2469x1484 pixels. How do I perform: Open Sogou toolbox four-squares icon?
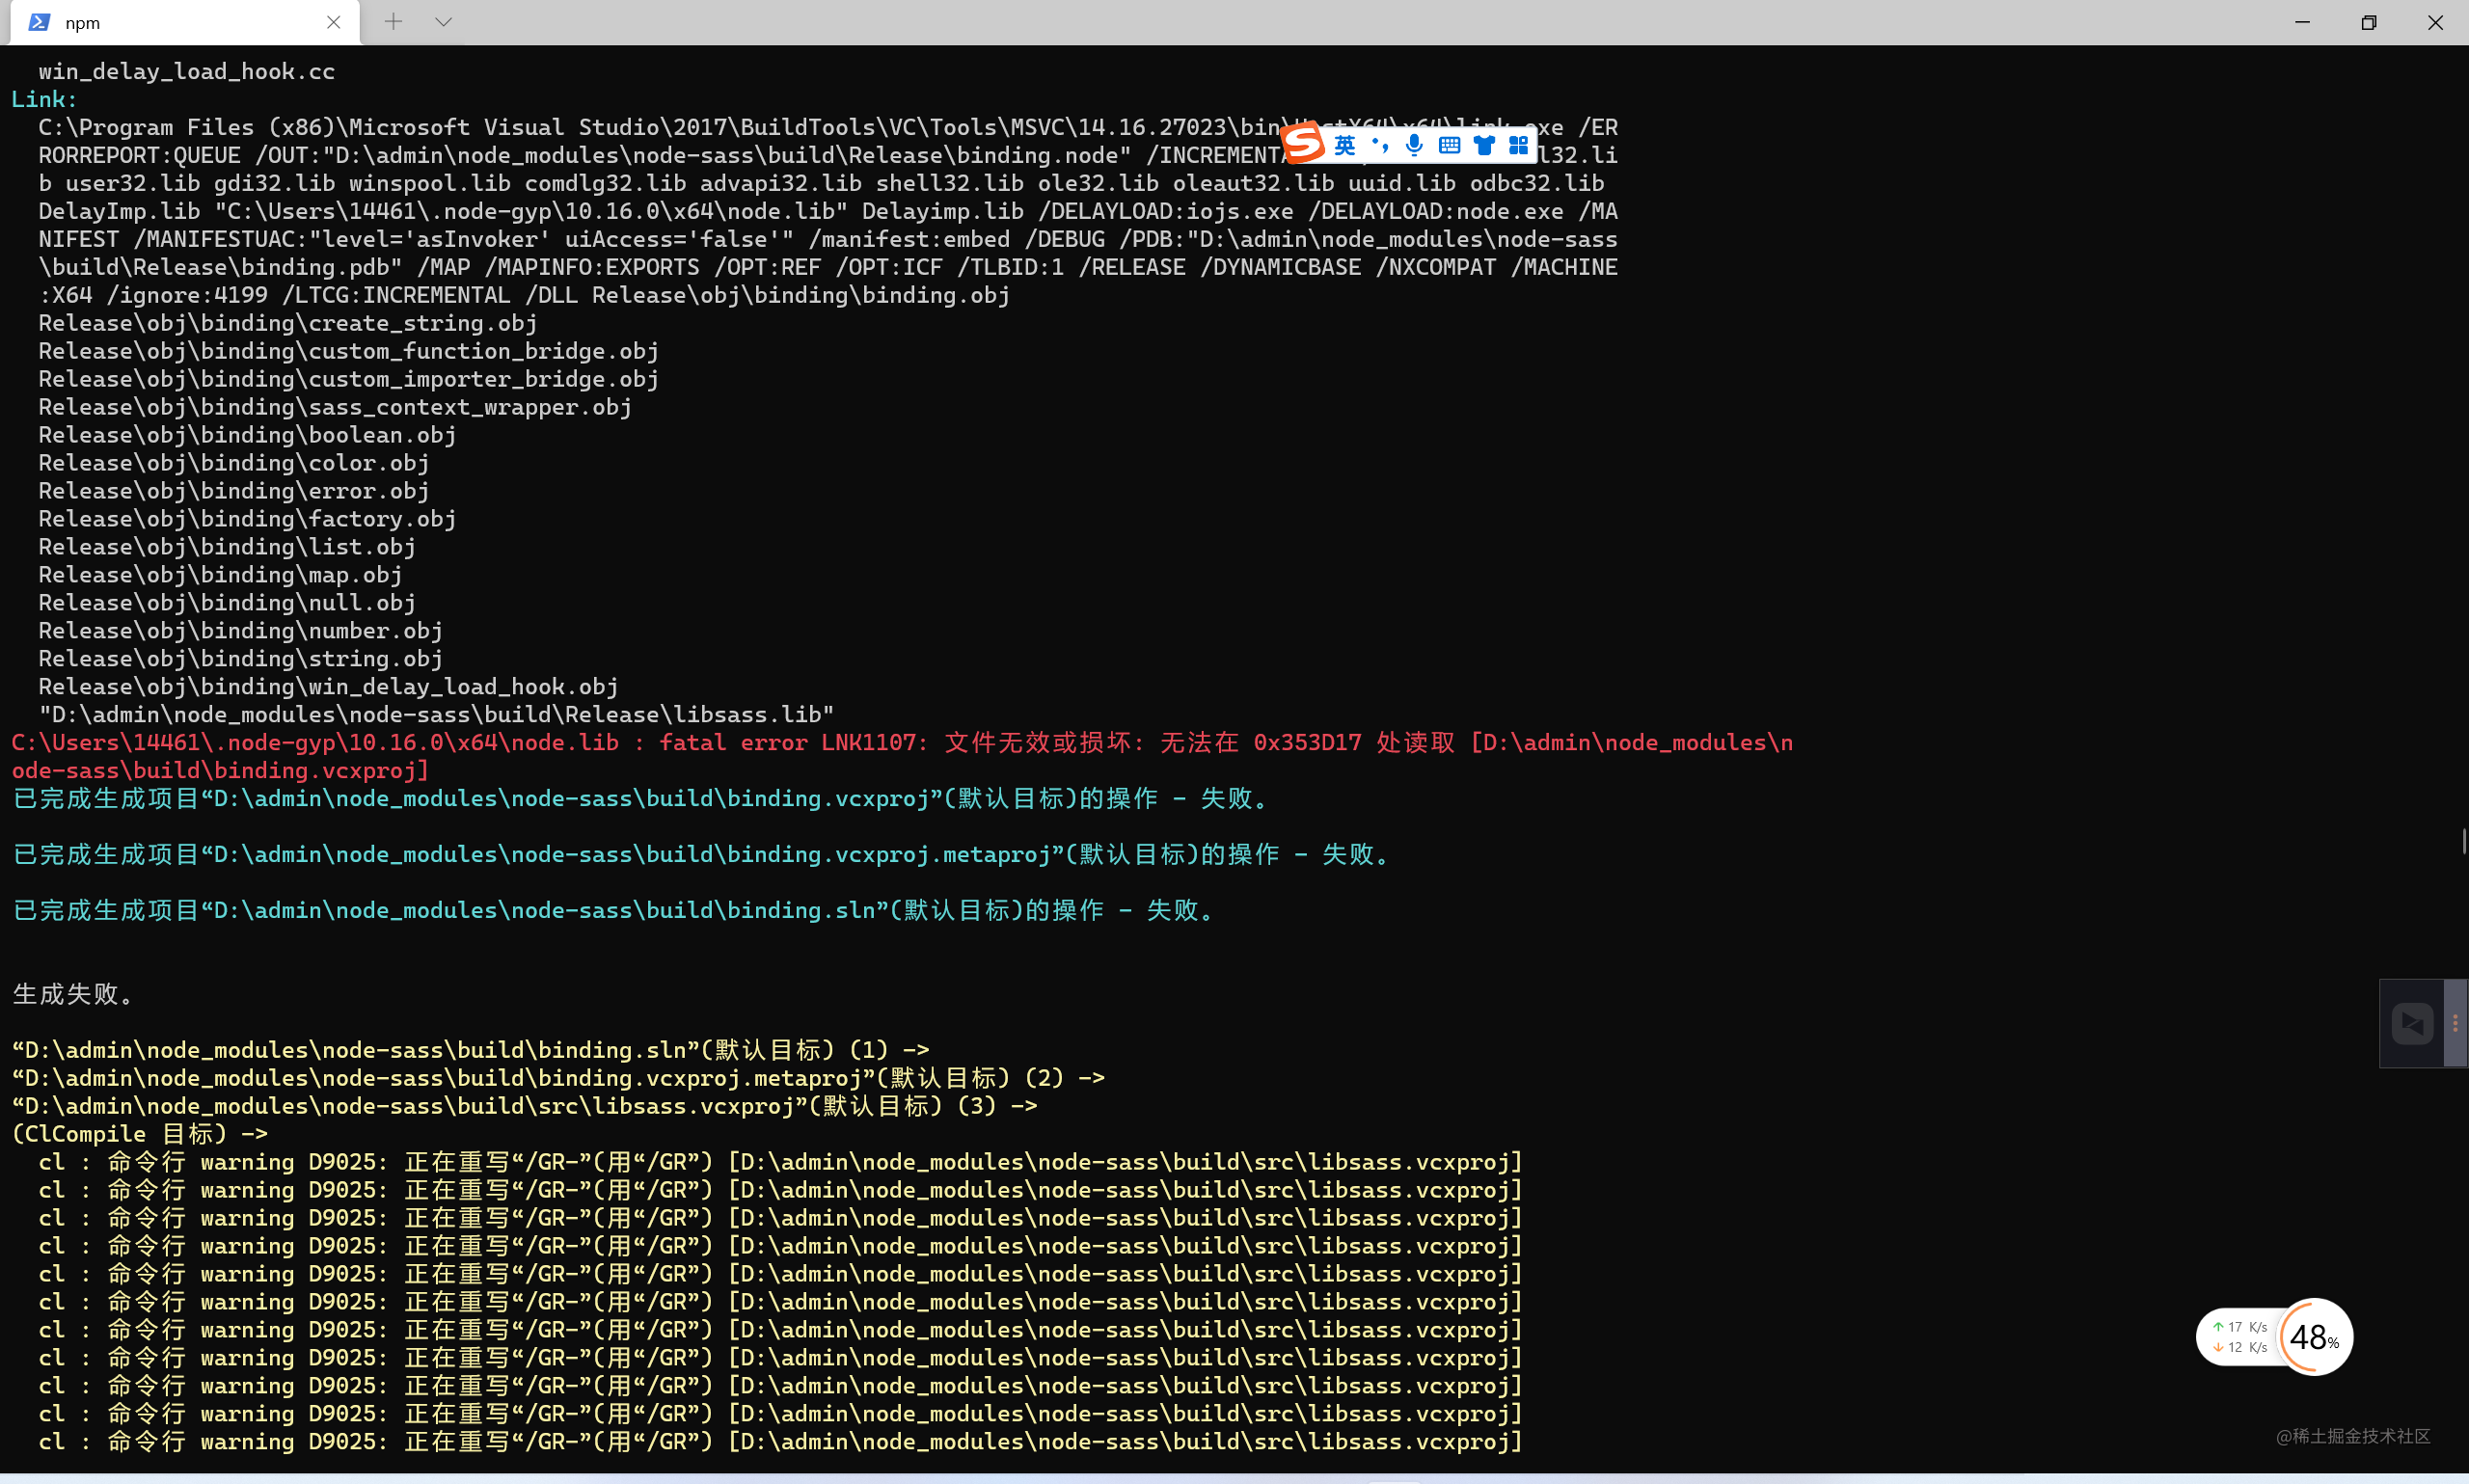tap(1518, 146)
